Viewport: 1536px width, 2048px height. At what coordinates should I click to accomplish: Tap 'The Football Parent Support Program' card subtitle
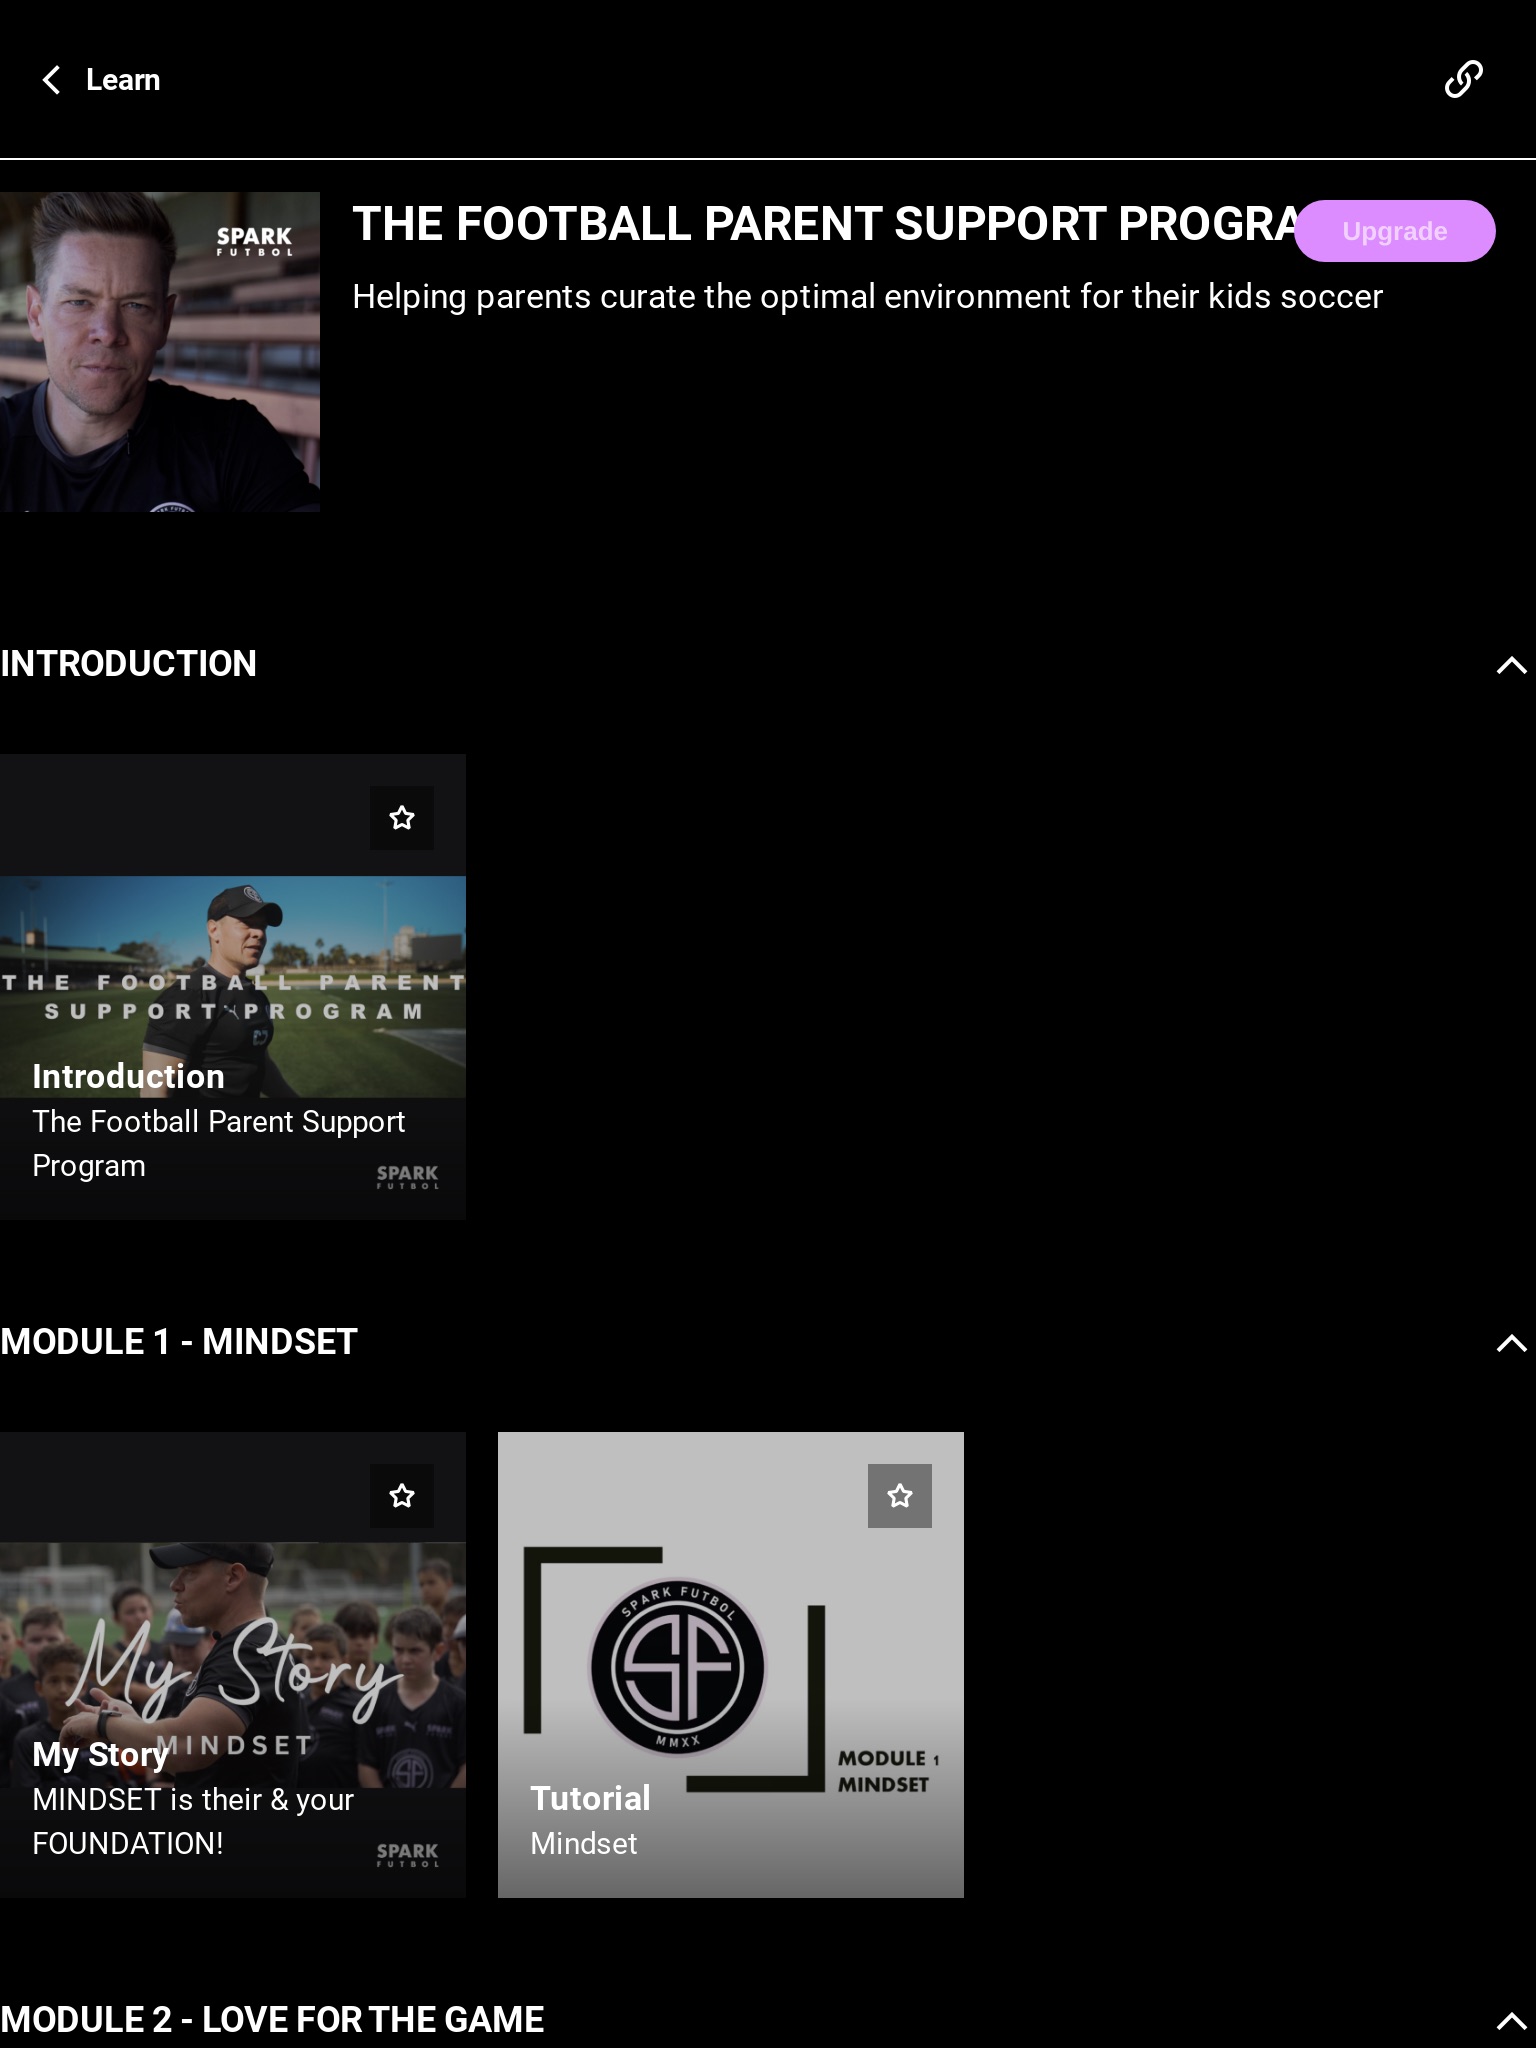coord(218,1144)
